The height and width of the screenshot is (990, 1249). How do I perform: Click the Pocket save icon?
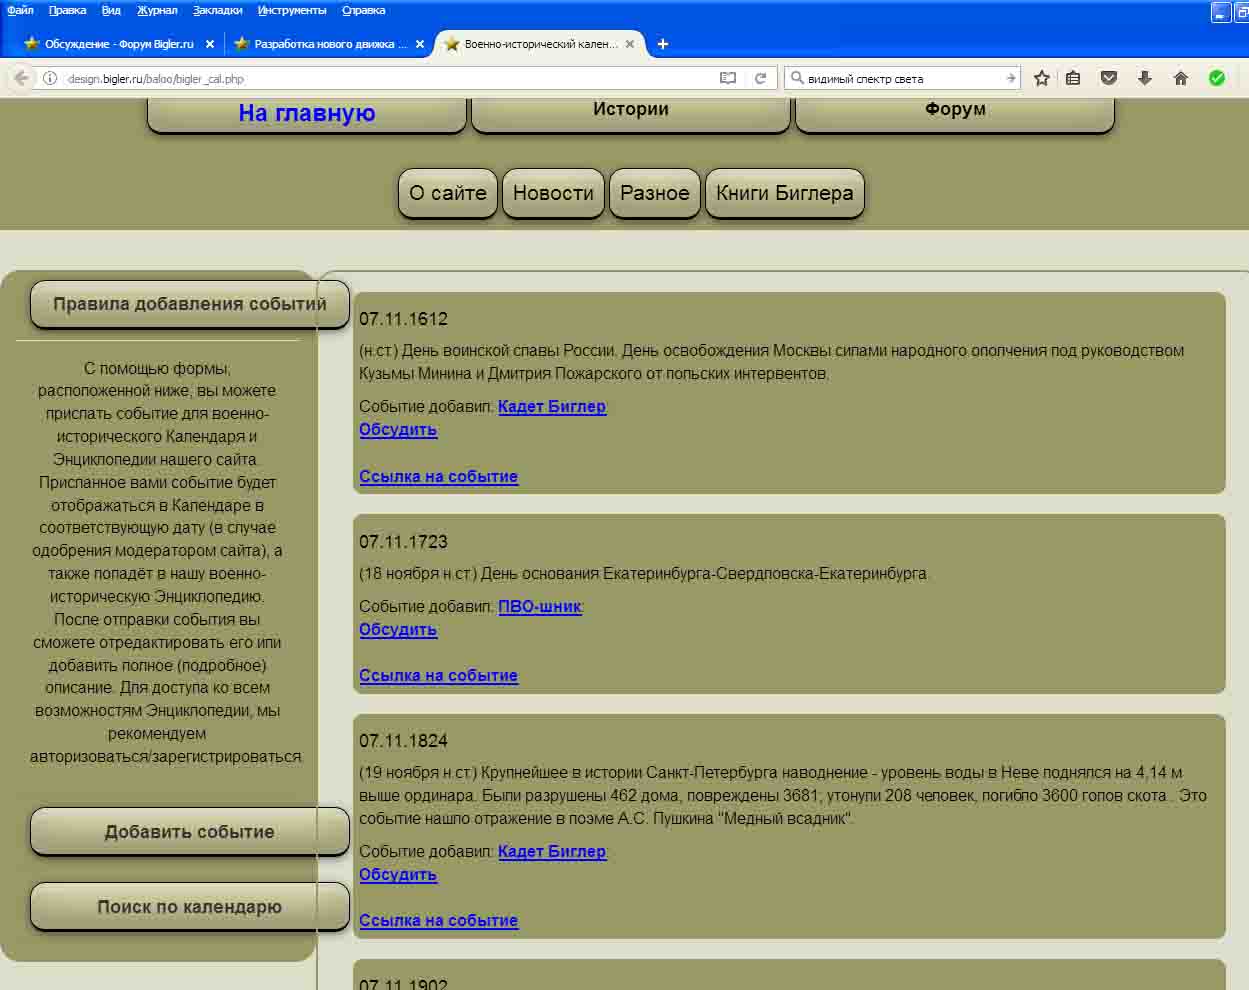point(1108,78)
